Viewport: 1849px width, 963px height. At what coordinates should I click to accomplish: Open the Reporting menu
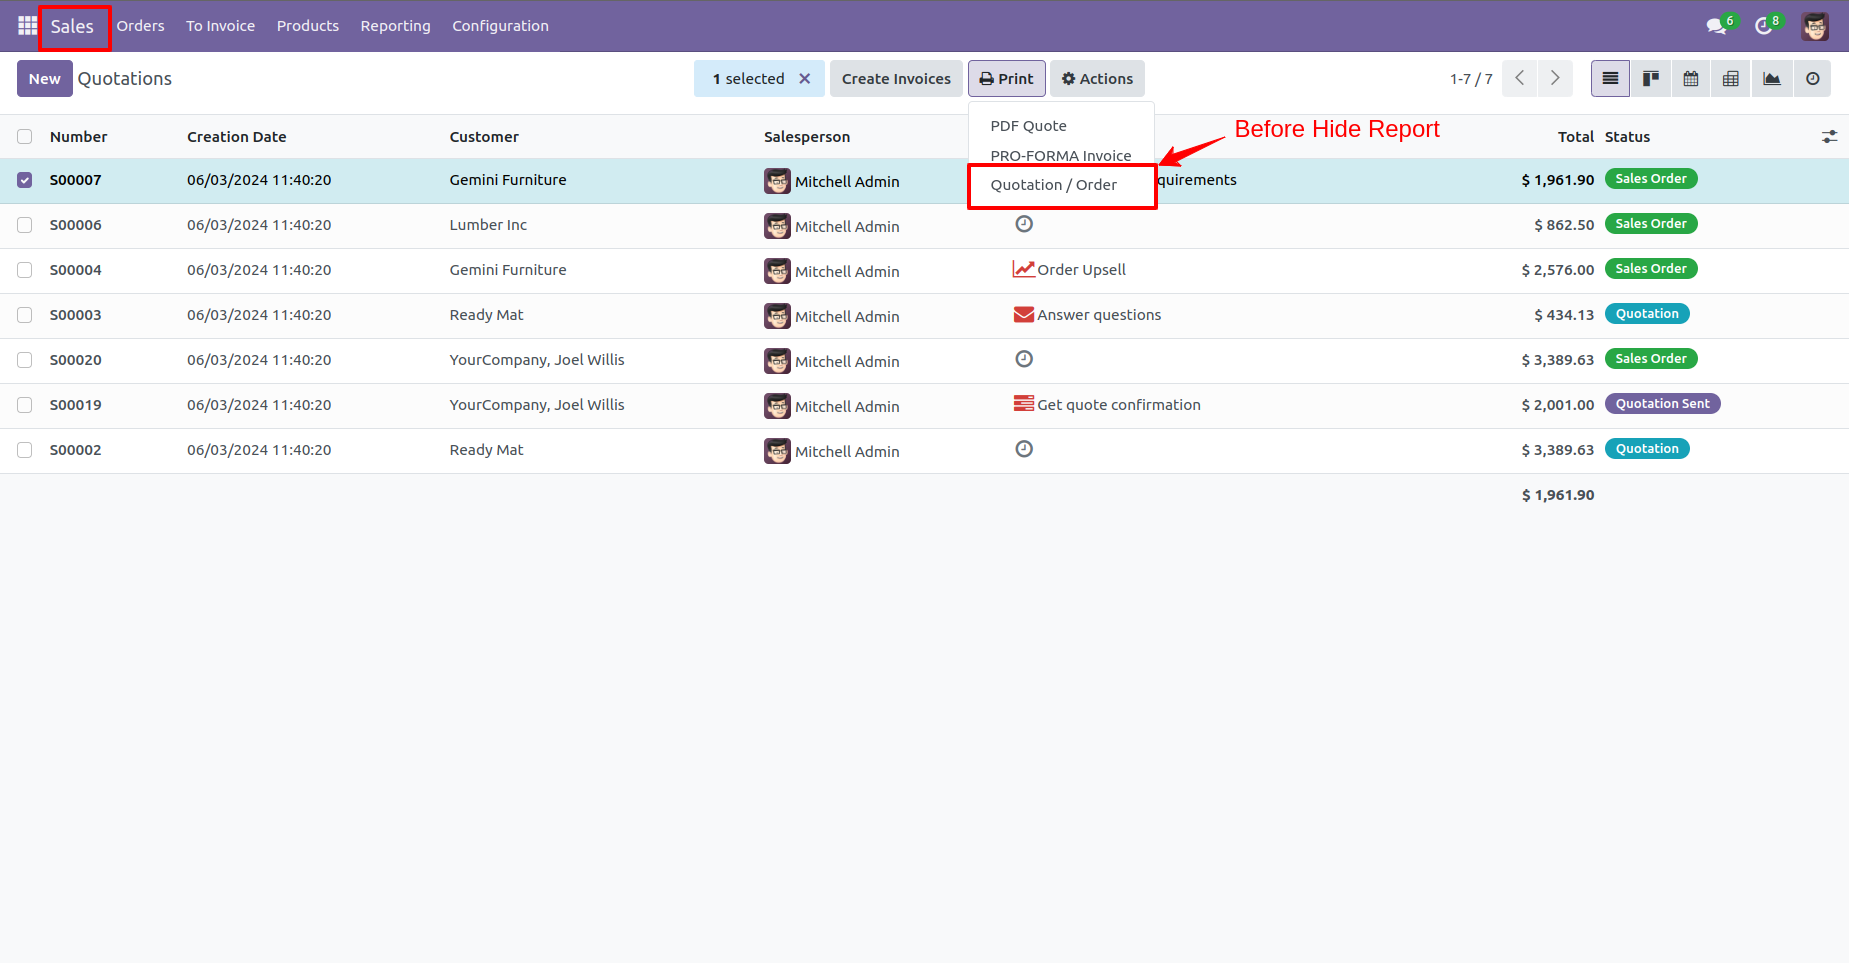(395, 25)
